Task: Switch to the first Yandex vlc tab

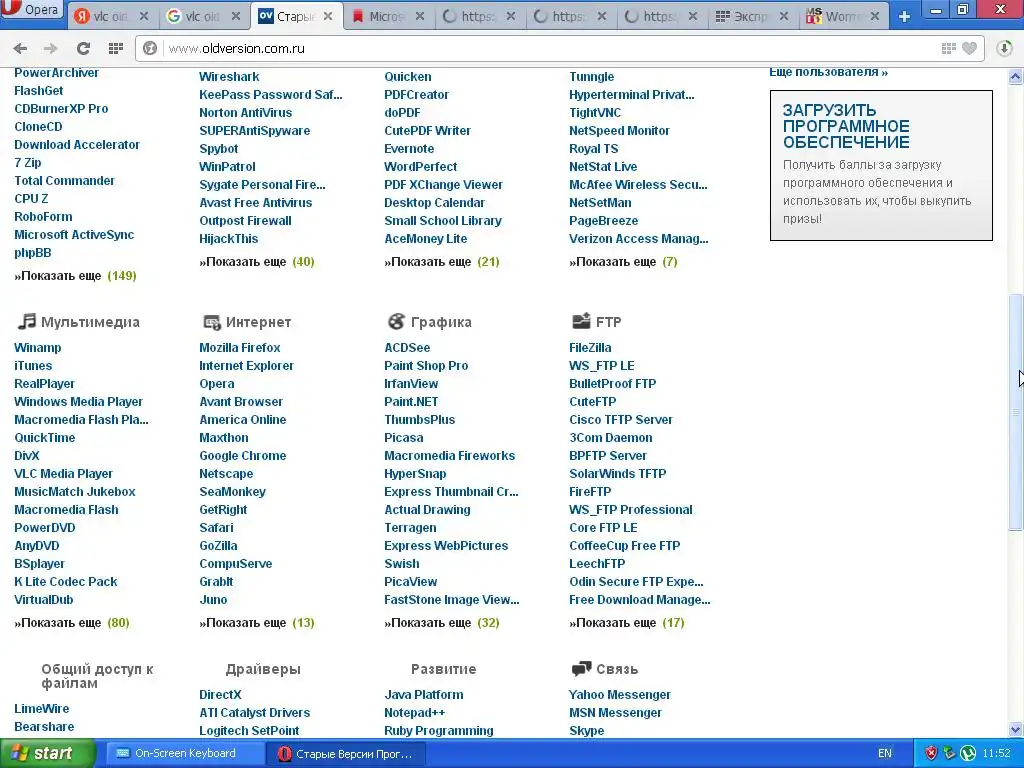Action: 111,16
